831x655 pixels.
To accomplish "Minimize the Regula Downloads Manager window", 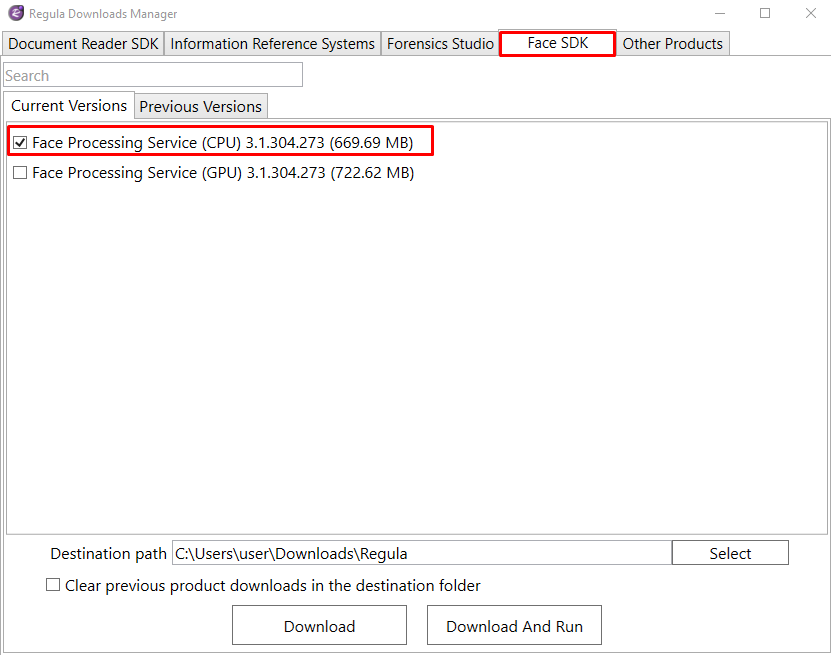I will click(720, 13).
